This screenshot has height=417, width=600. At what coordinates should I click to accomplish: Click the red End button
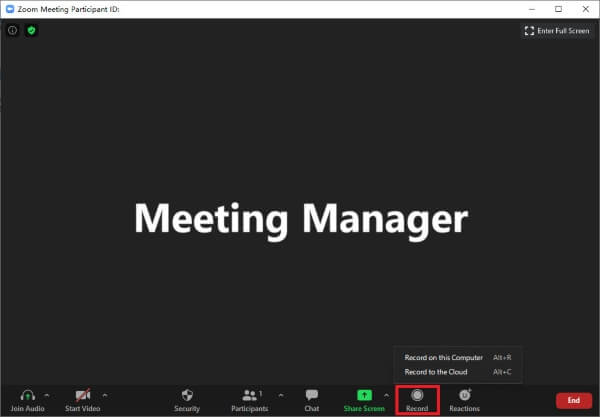pyautogui.click(x=573, y=400)
